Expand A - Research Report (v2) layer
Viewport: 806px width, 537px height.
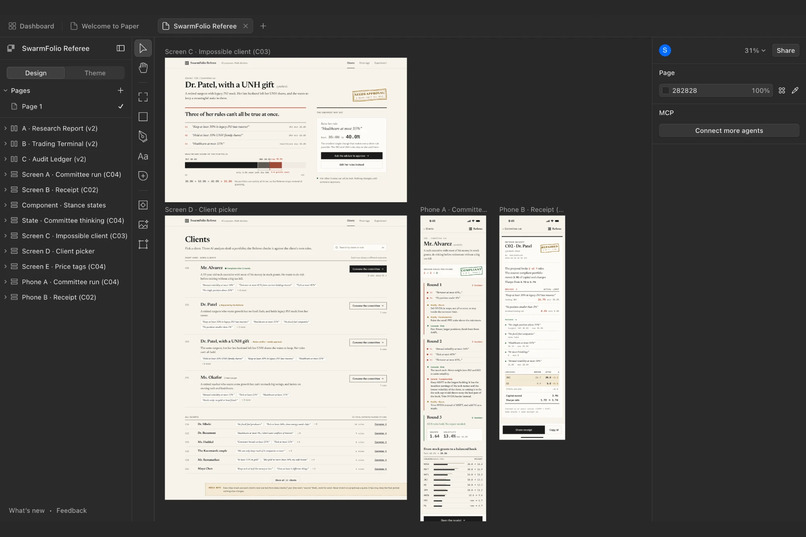[6, 128]
